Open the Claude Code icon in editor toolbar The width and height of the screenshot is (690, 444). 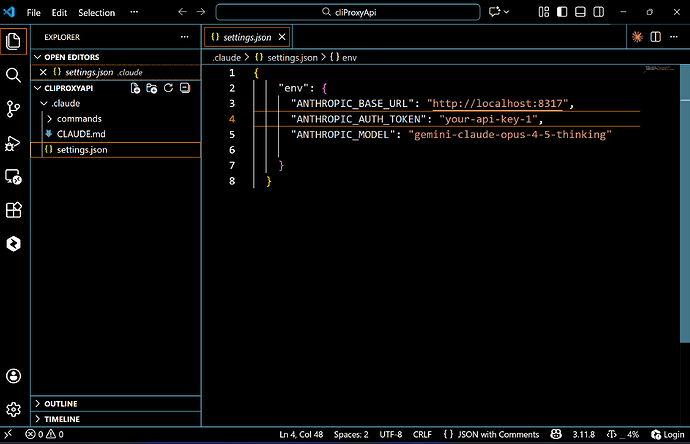(637, 37)
